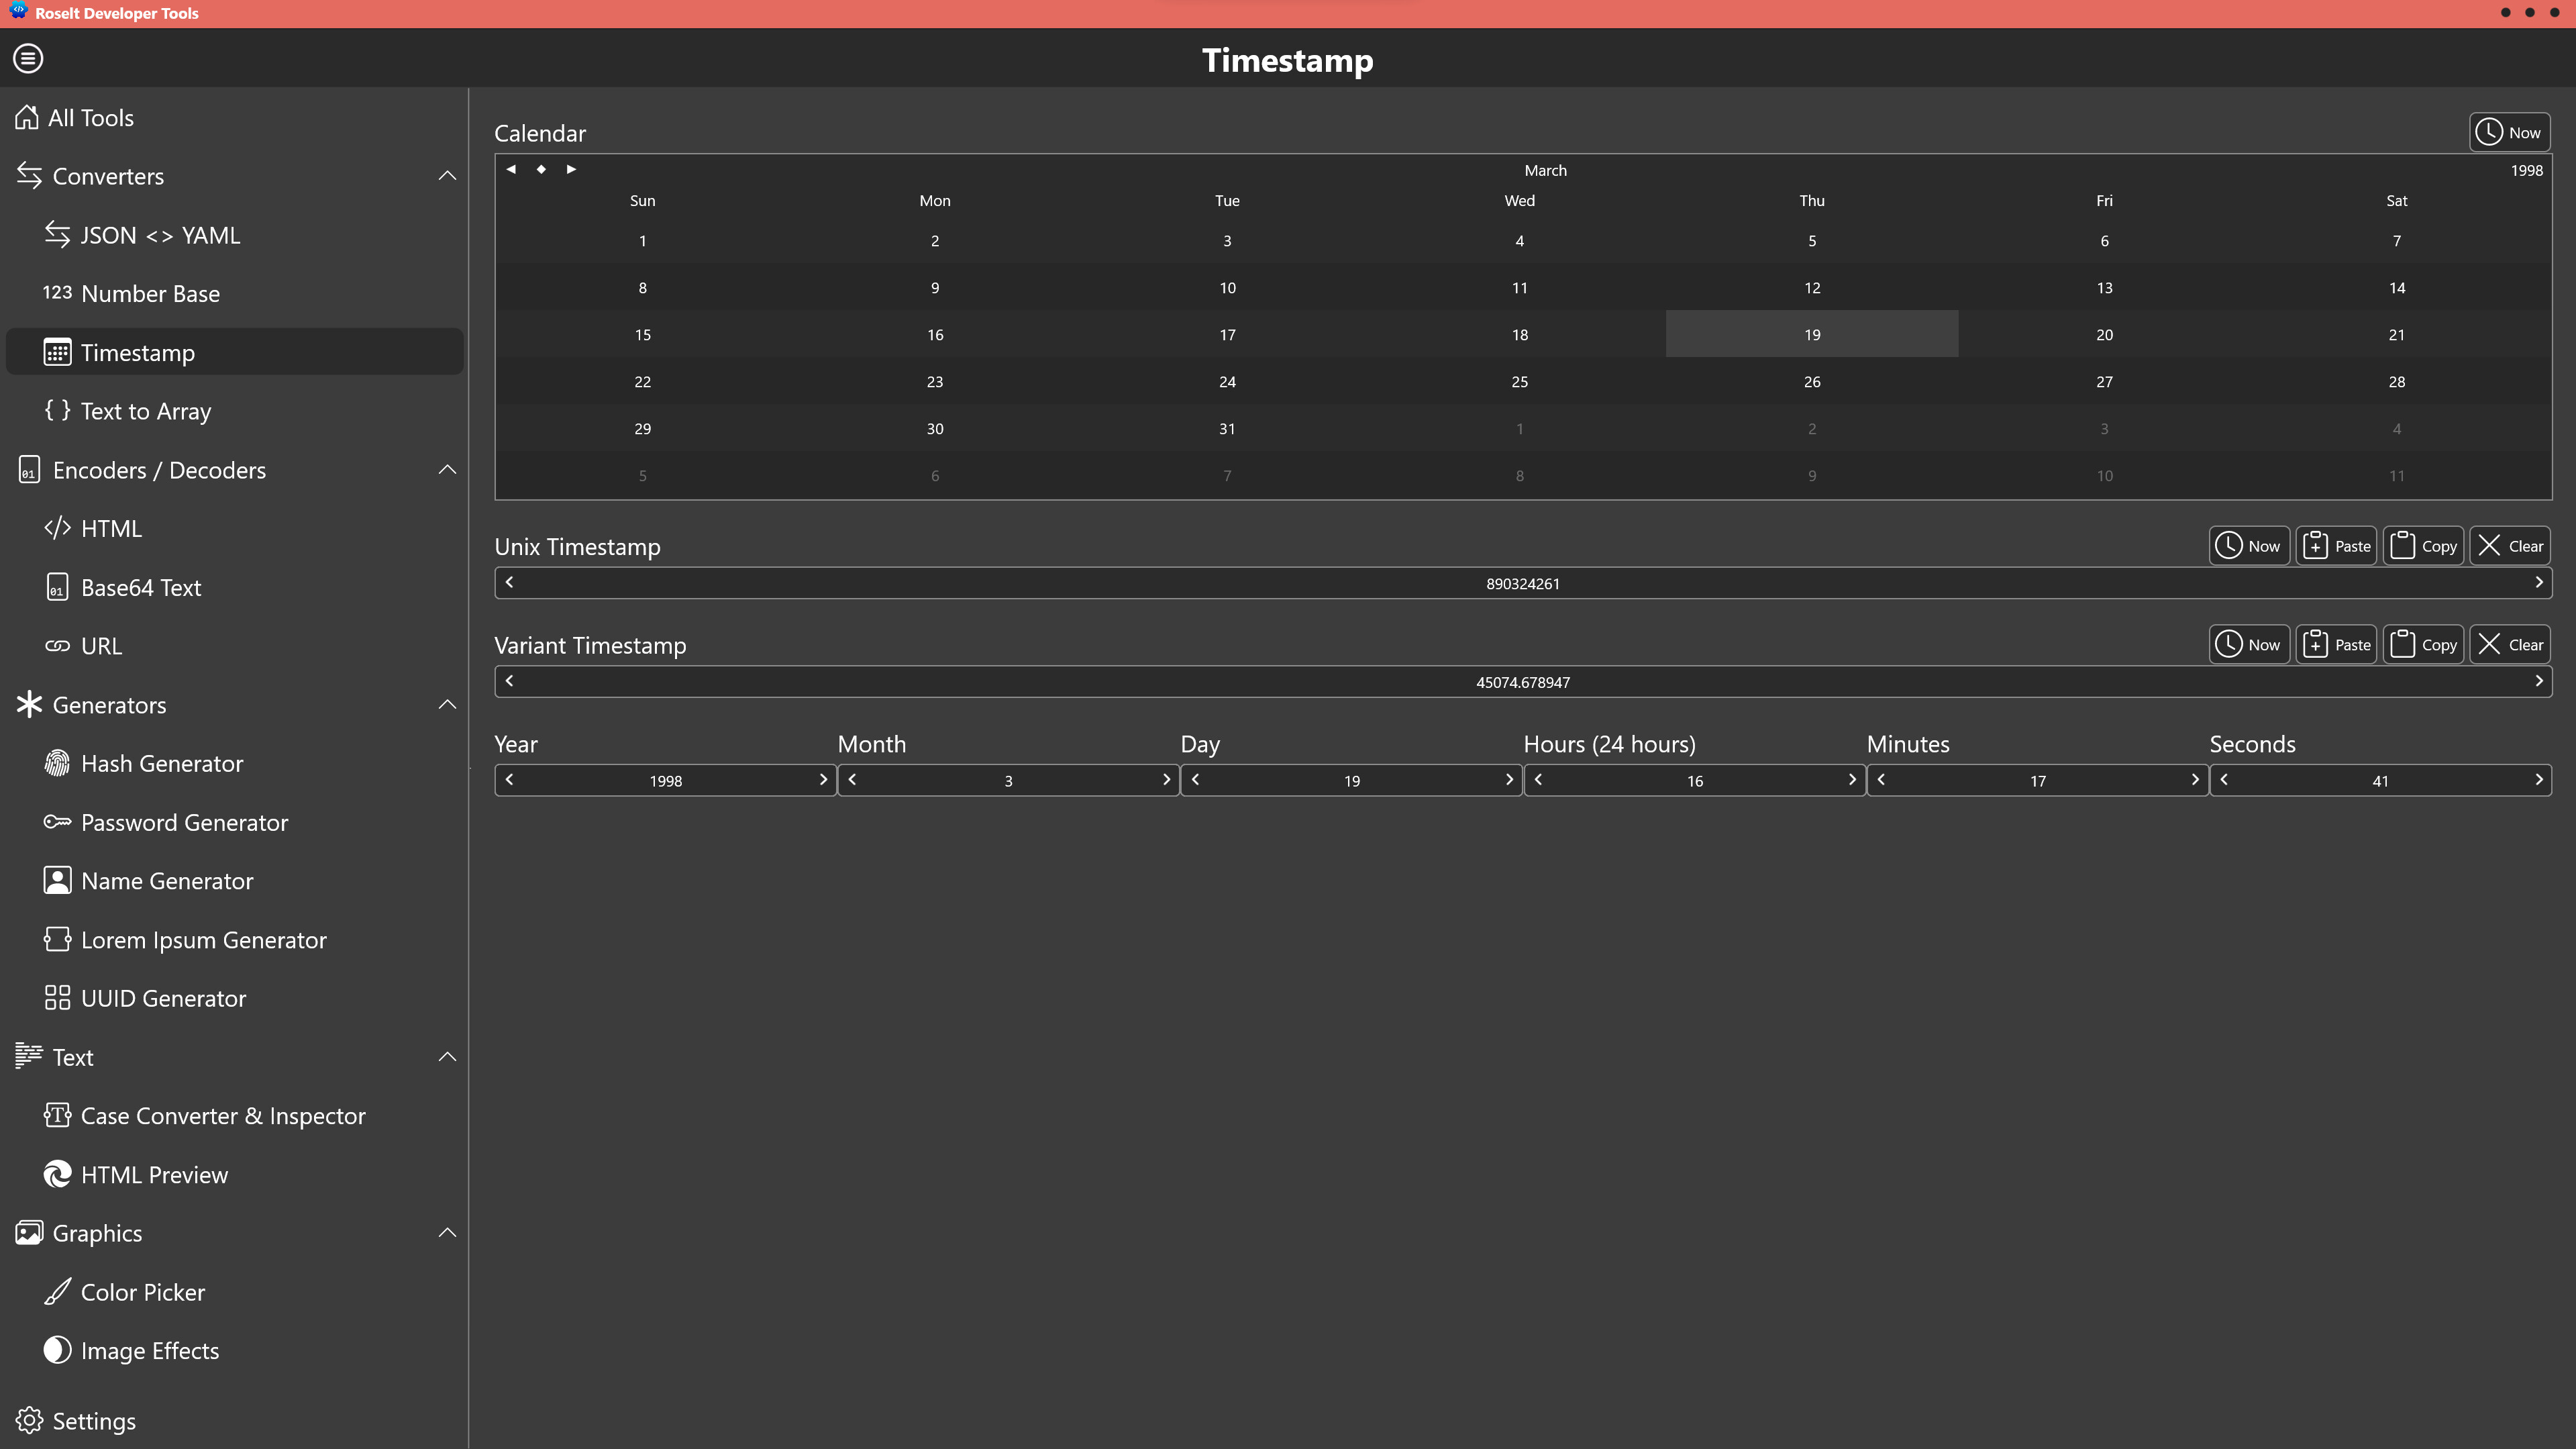Open the Color Picker tool

coord(143,1291)
